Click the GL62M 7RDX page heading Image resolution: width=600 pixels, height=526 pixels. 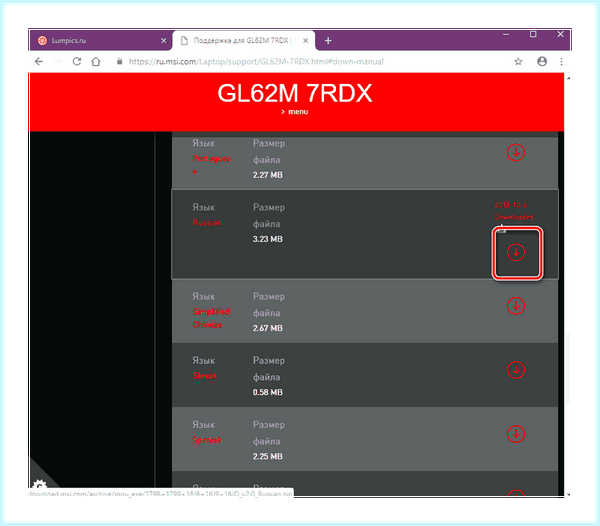point(295,93)
